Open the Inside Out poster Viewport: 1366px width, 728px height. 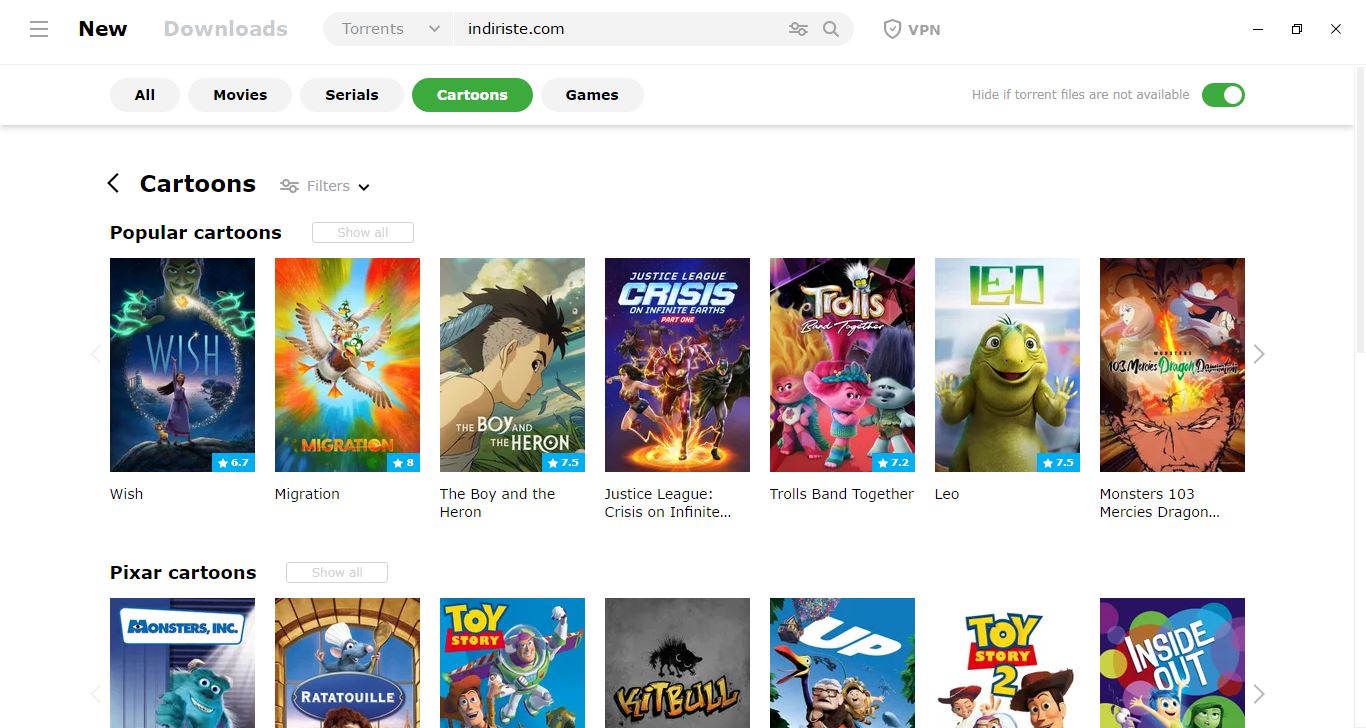pos(1172,663)
